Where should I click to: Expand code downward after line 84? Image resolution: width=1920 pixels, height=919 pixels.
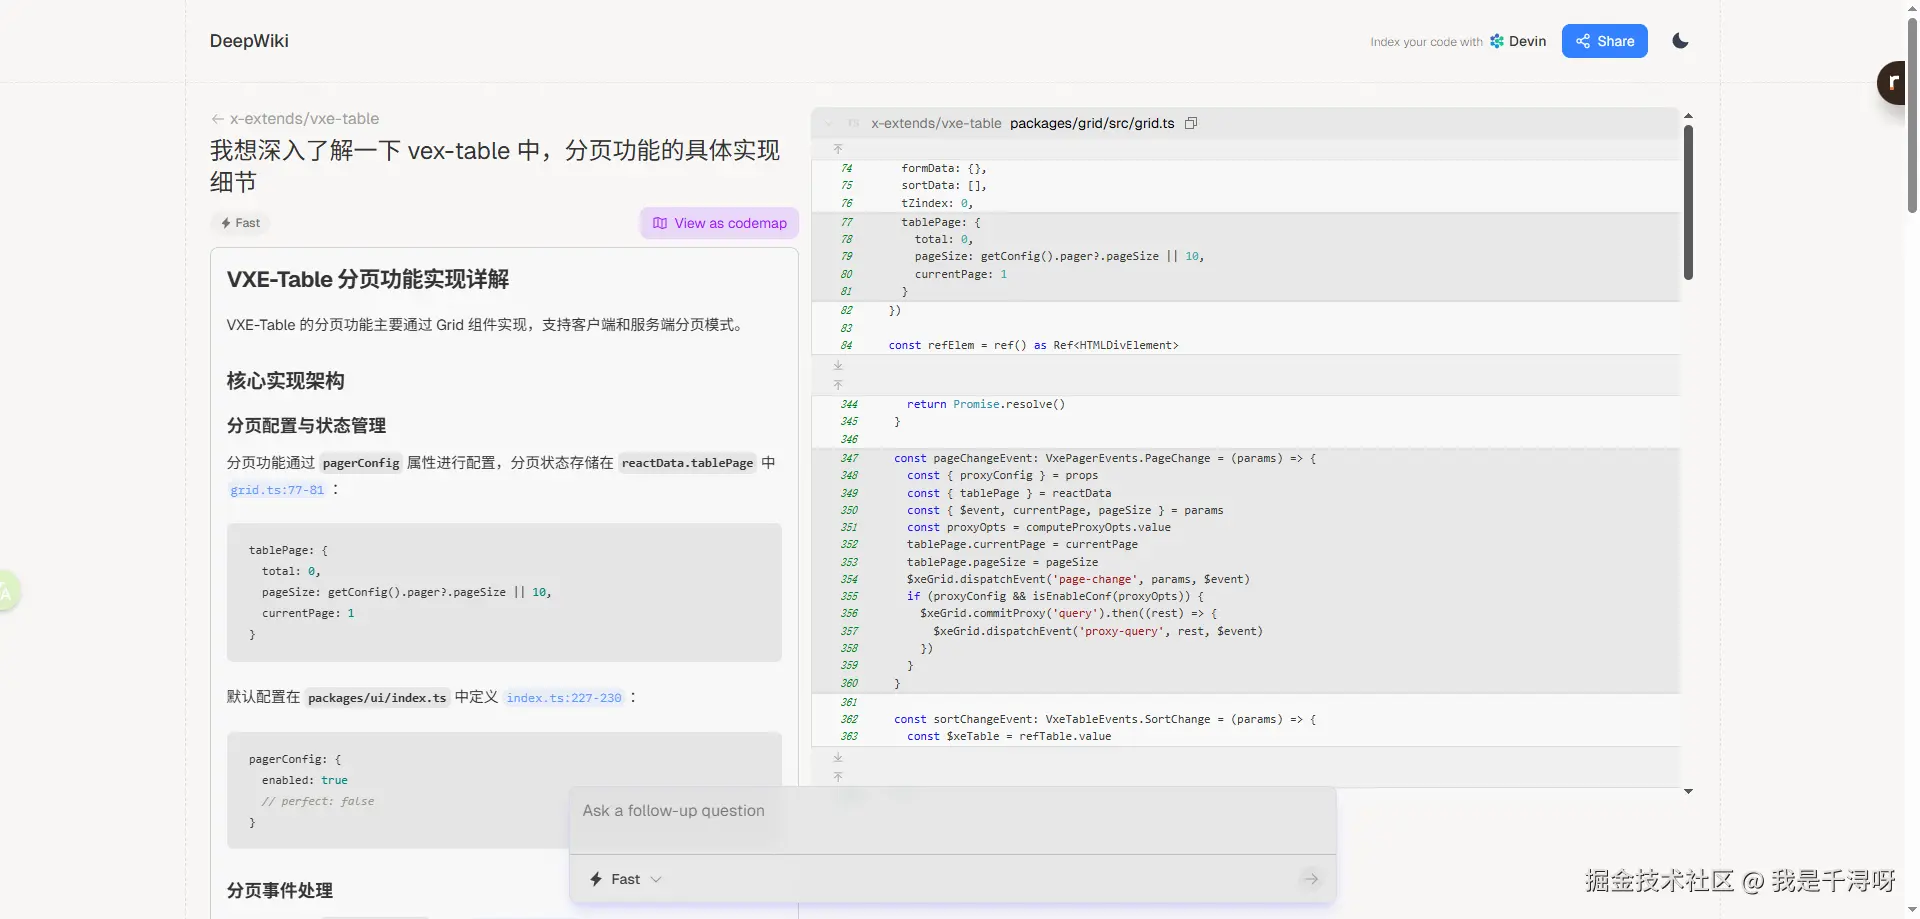(838, 366)
